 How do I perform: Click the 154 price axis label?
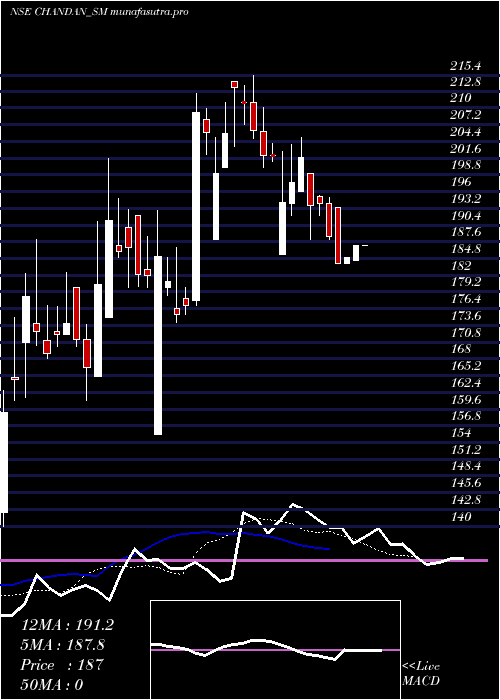[461, 433]
